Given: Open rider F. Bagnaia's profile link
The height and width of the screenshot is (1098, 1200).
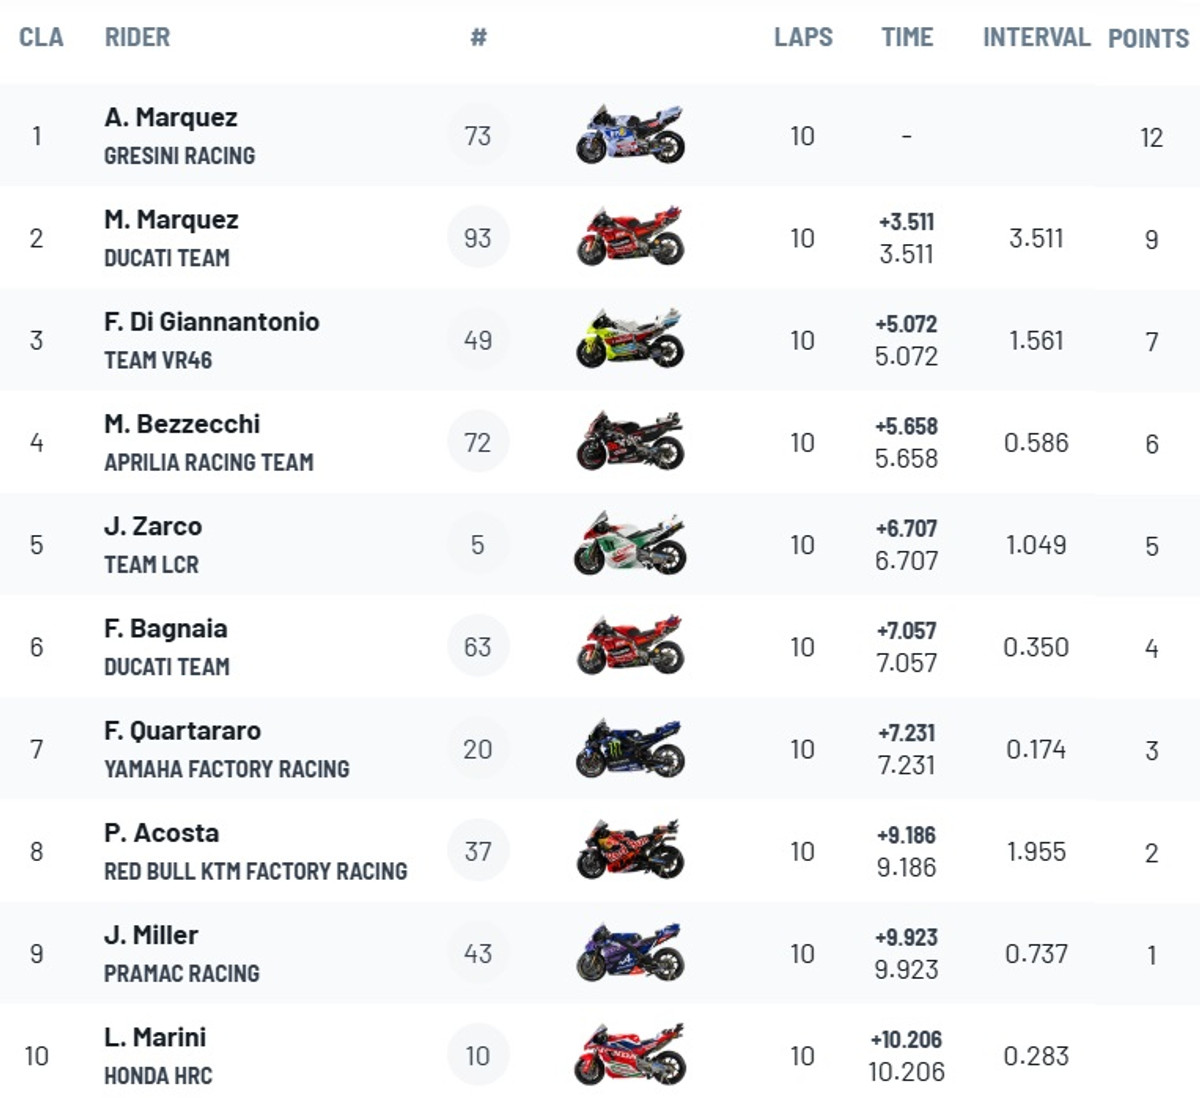Looking at the screenshot, I should 166,628.
